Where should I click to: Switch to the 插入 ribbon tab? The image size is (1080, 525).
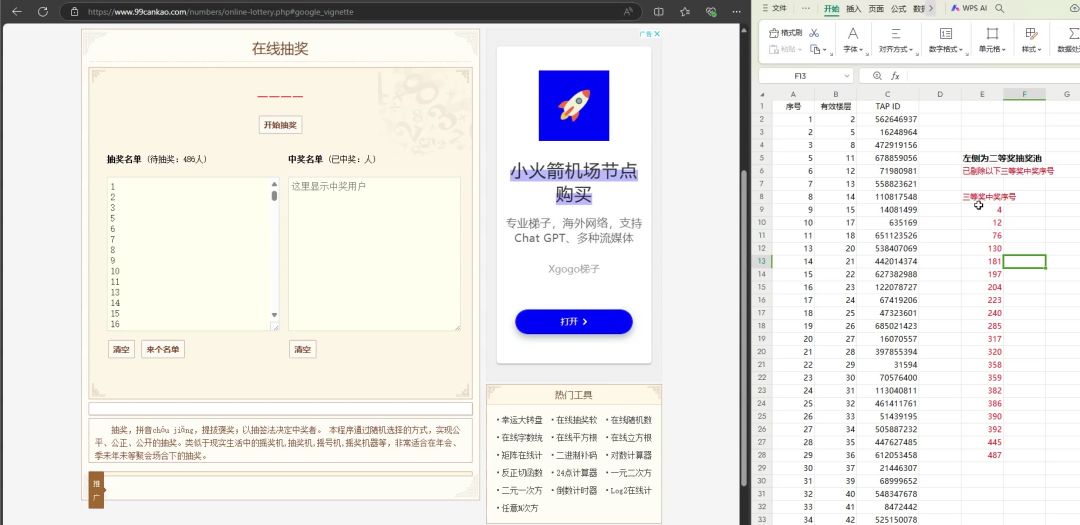[x=853, y=8]
